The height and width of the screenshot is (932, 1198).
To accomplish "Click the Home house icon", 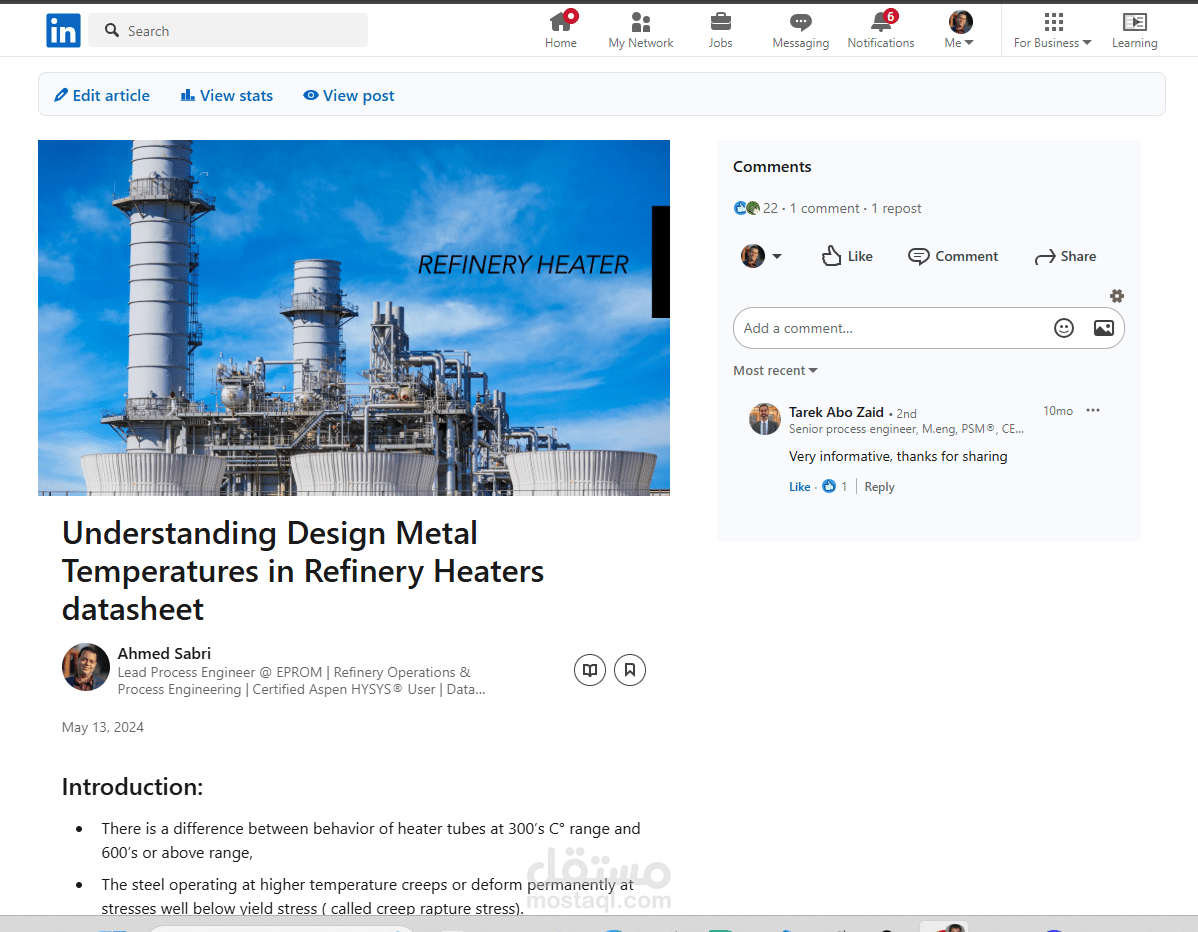I will pyautogui.click(x=561, y=21).
